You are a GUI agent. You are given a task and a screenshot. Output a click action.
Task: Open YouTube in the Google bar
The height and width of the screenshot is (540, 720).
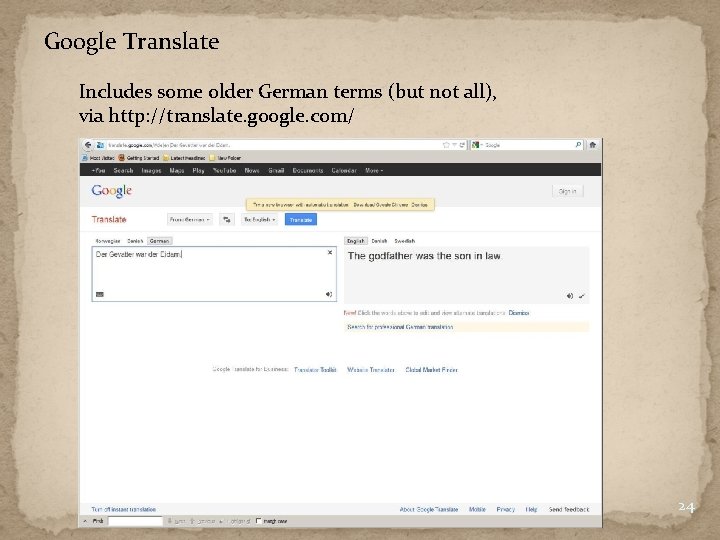(224, 170)
